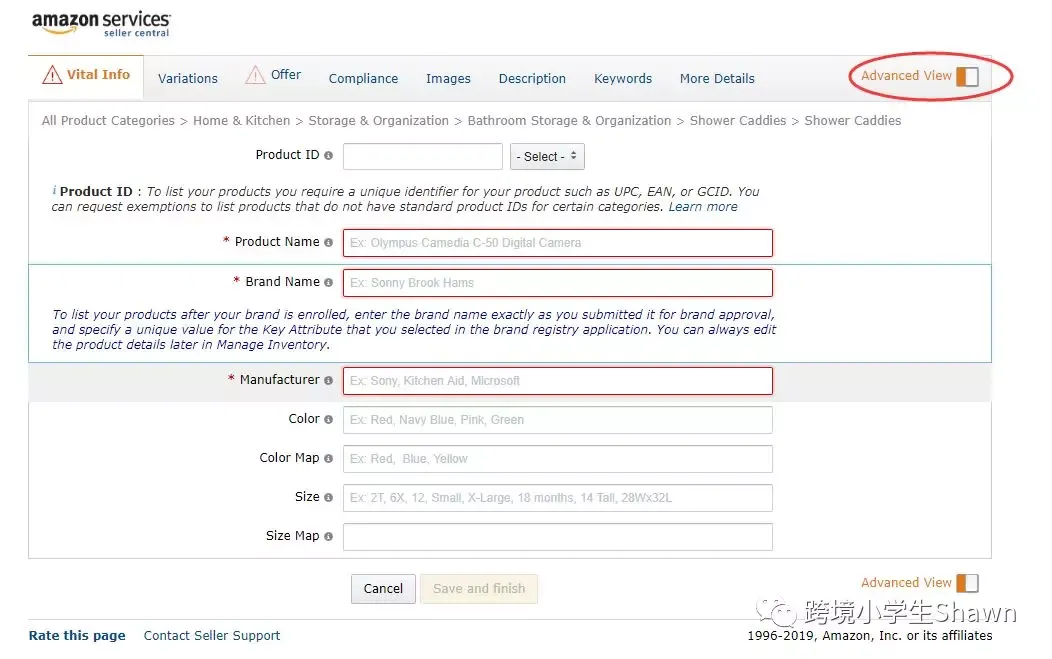Go to the Images tab
Image resolution: width=1052 pixels, height=659 pixels.
448,79
